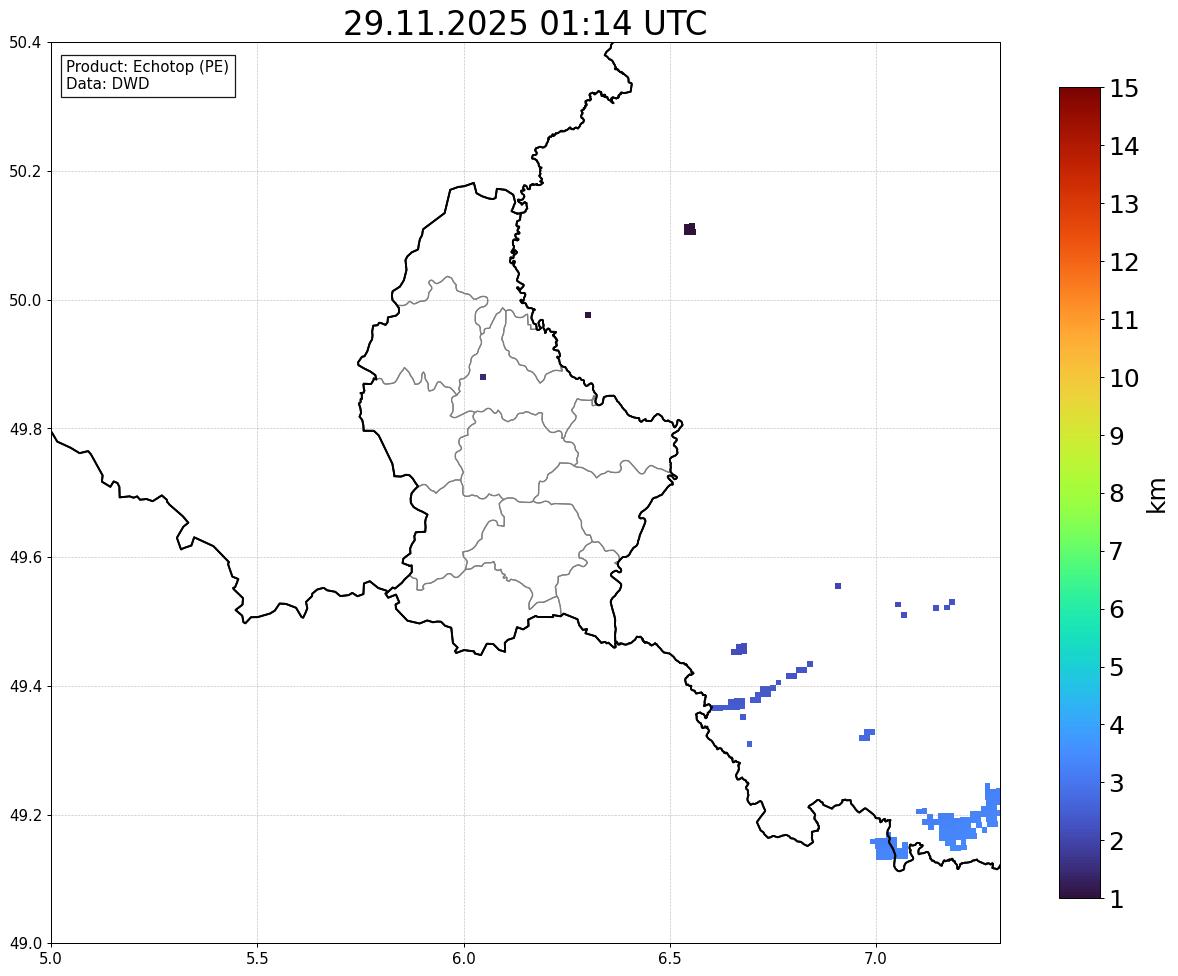The width and height of the screenshot is (1178, 976).
Task: Click the title "29.11.2025 01:14 UTC"
Action: [525, 23]
